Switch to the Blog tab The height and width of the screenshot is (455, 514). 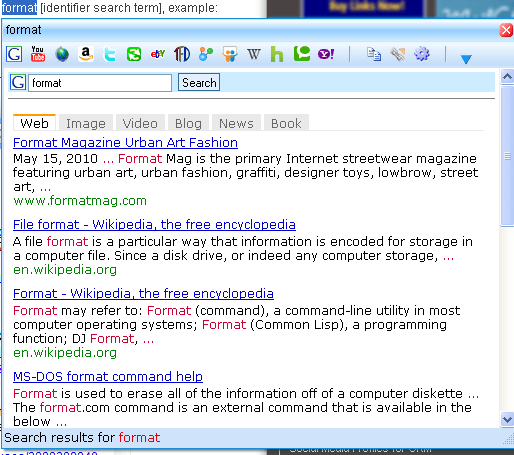[188, 123]
